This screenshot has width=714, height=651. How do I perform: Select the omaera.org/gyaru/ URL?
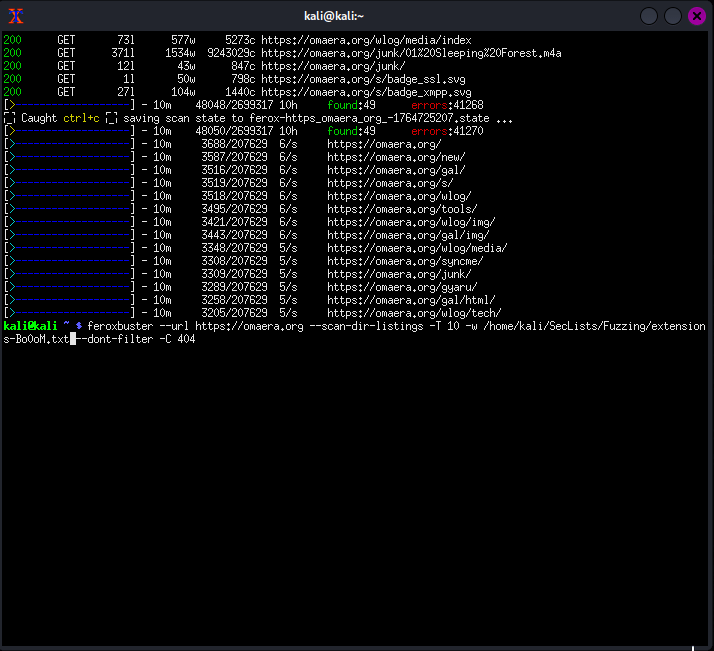tap(402, 287)
